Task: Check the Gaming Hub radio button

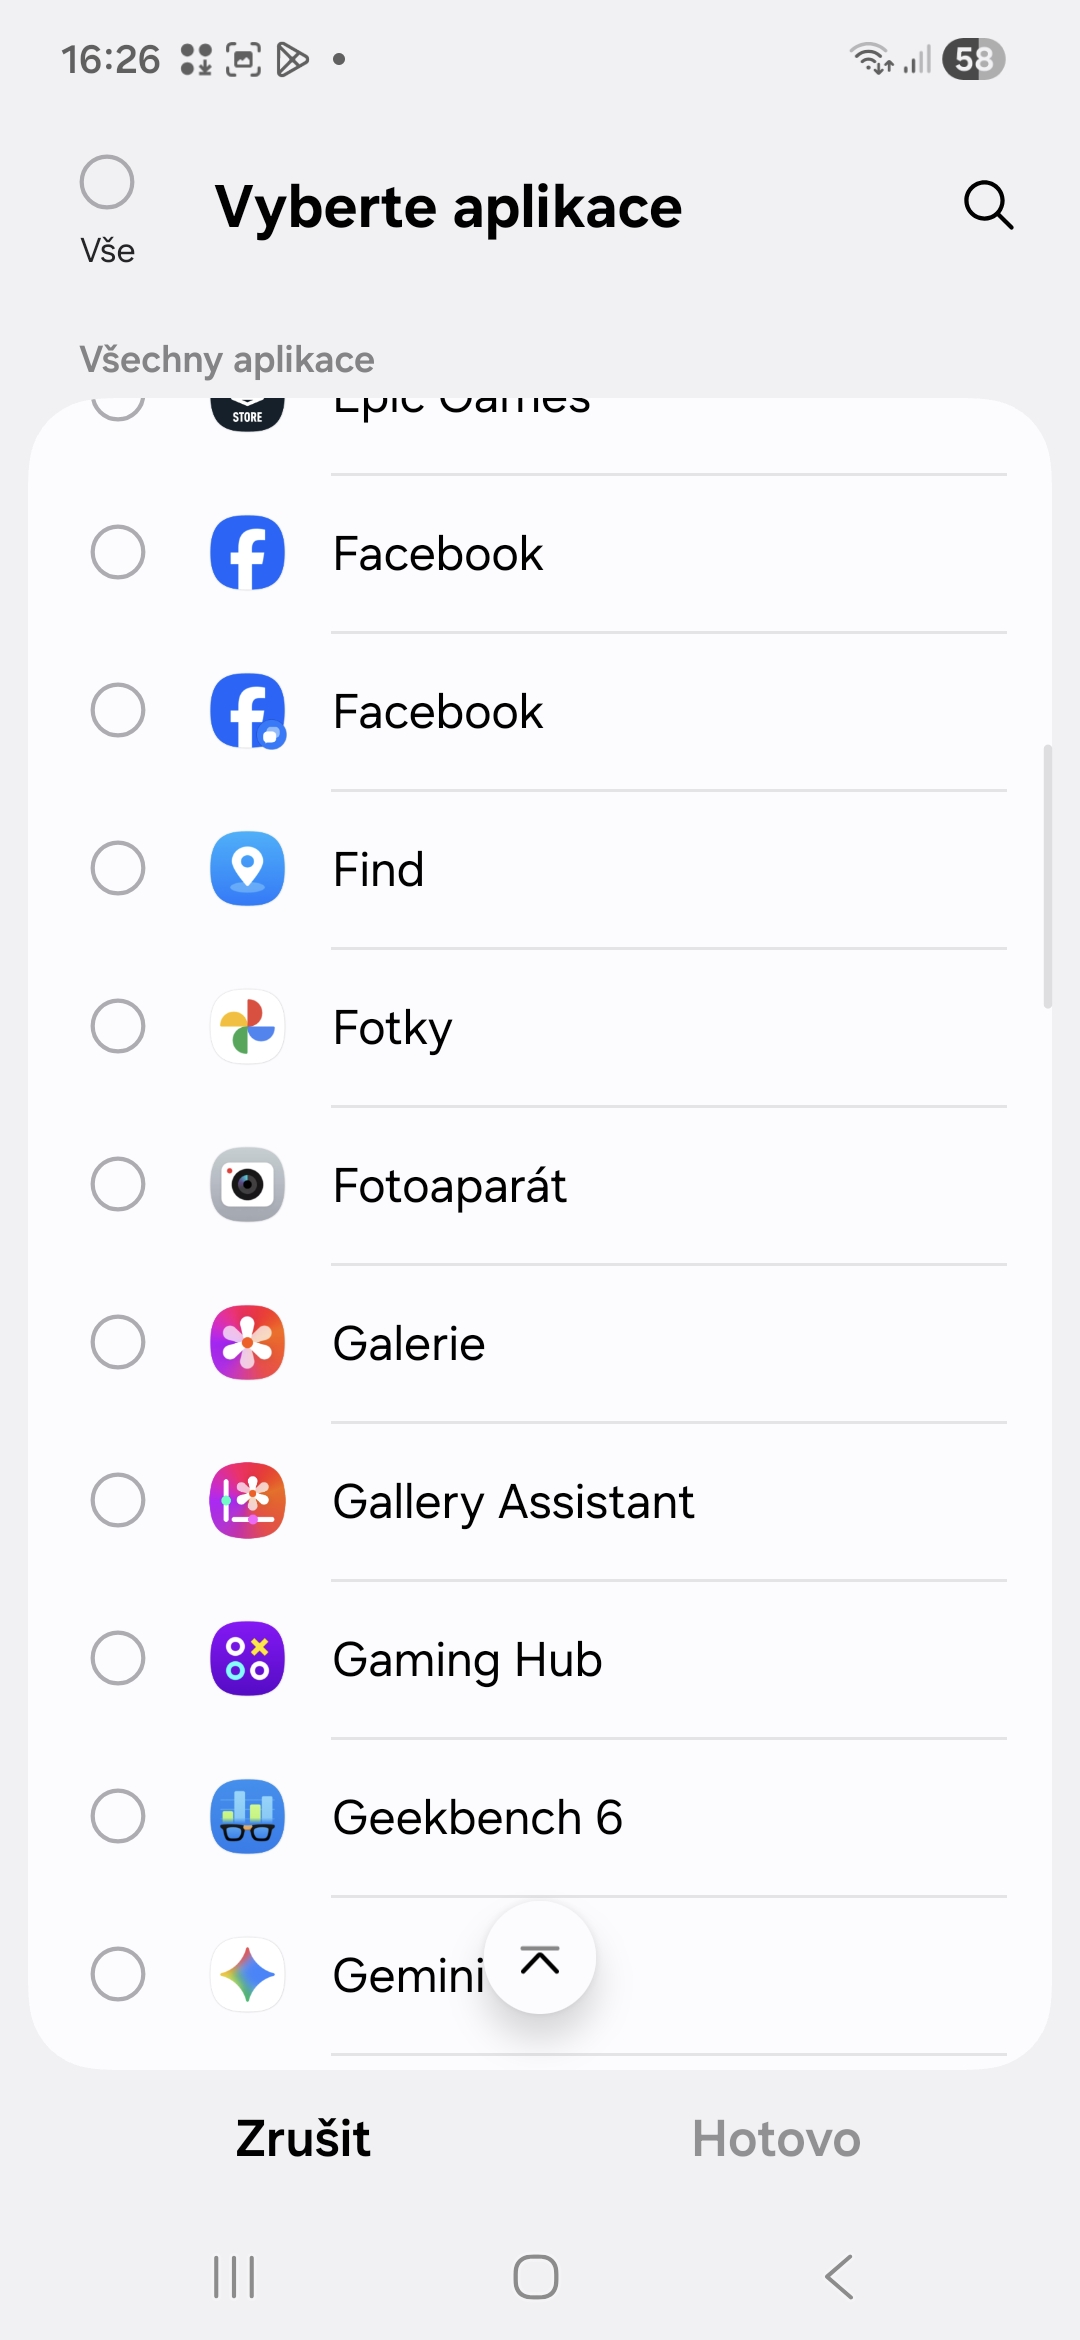Action: click(x=118, y=1659)
